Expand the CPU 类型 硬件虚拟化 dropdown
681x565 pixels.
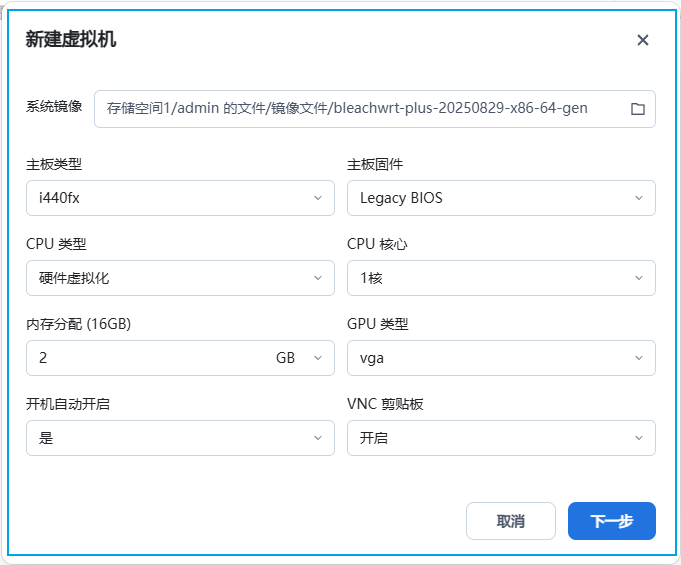point(180,278)
